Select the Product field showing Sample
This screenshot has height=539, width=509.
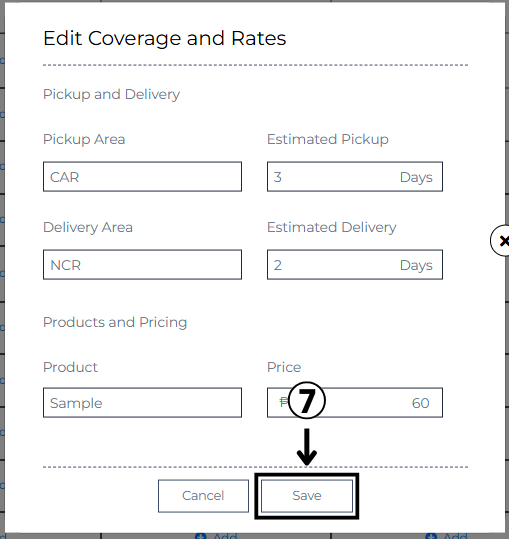pyautogui.click(x=142, y=403)
